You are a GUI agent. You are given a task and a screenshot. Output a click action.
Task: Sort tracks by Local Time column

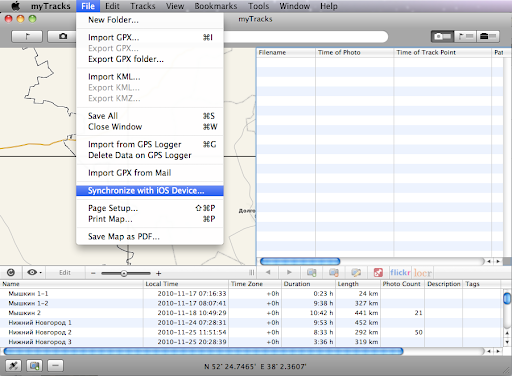(186, 284)
